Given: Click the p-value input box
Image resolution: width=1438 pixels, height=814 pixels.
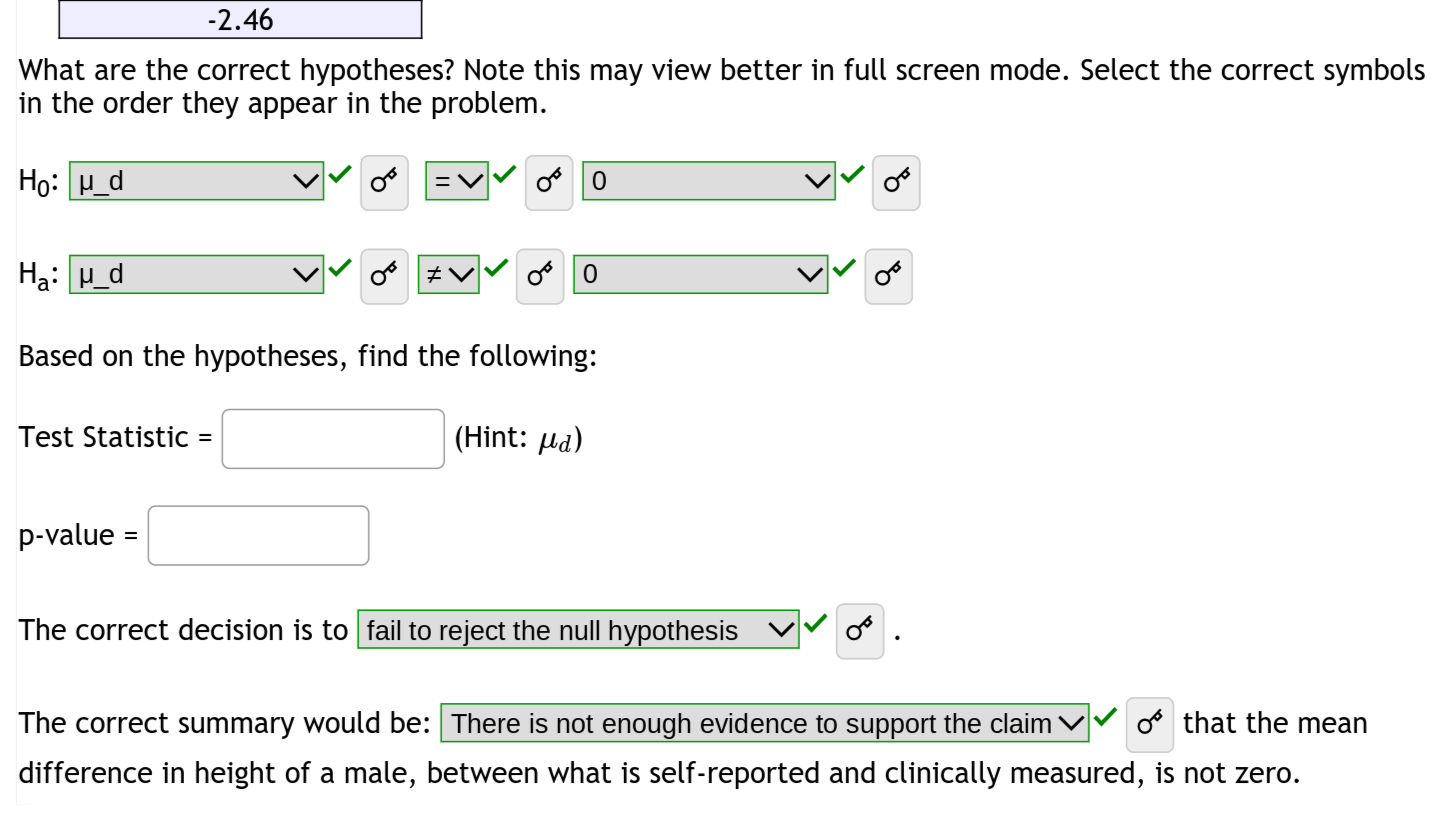Looking at the screenshot, I should point(258,535).
